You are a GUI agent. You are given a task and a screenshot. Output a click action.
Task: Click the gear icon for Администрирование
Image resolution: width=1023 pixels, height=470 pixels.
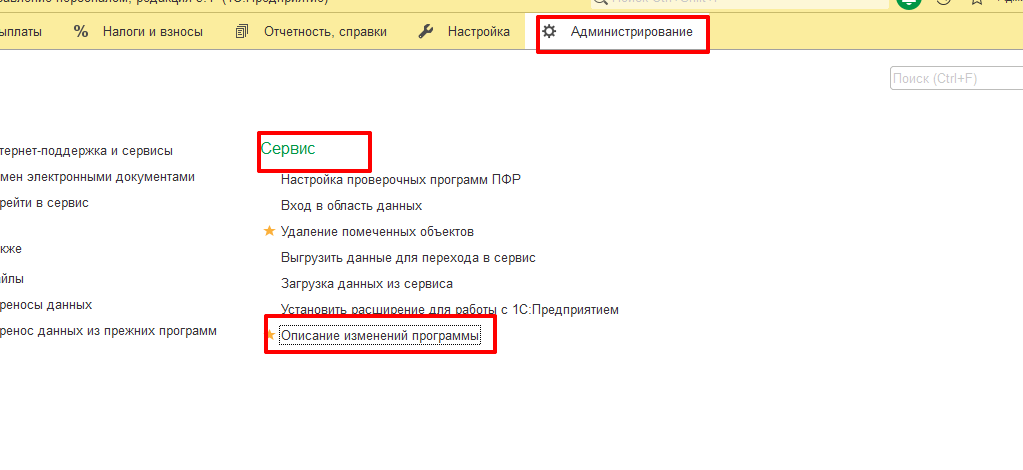point(549,32)
